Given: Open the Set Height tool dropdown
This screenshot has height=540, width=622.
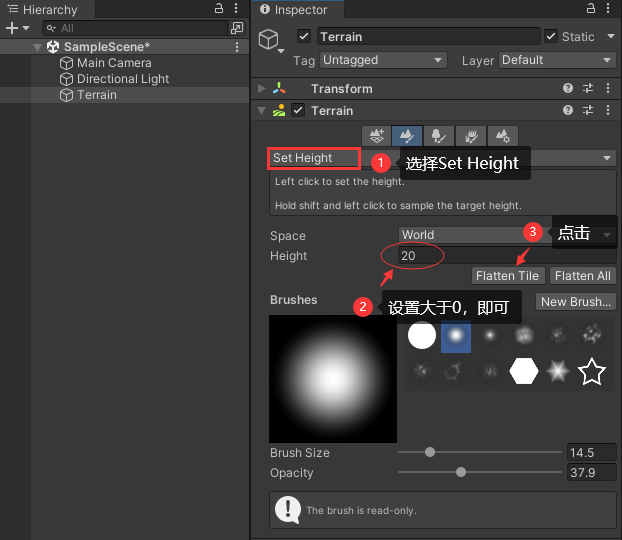Looking at the screenshot, I should (x=442, y=158).
